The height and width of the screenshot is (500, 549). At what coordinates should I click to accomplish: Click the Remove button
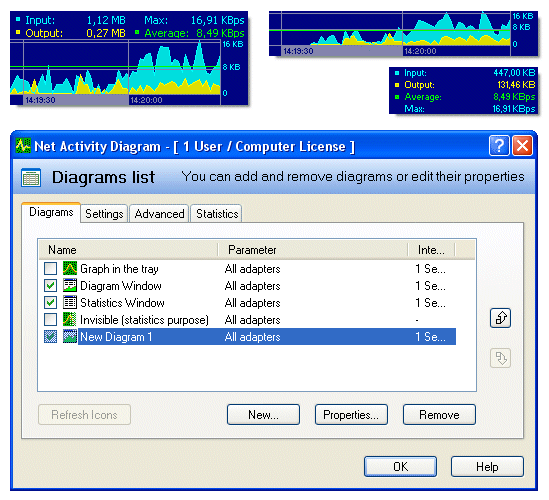(439, 415)
